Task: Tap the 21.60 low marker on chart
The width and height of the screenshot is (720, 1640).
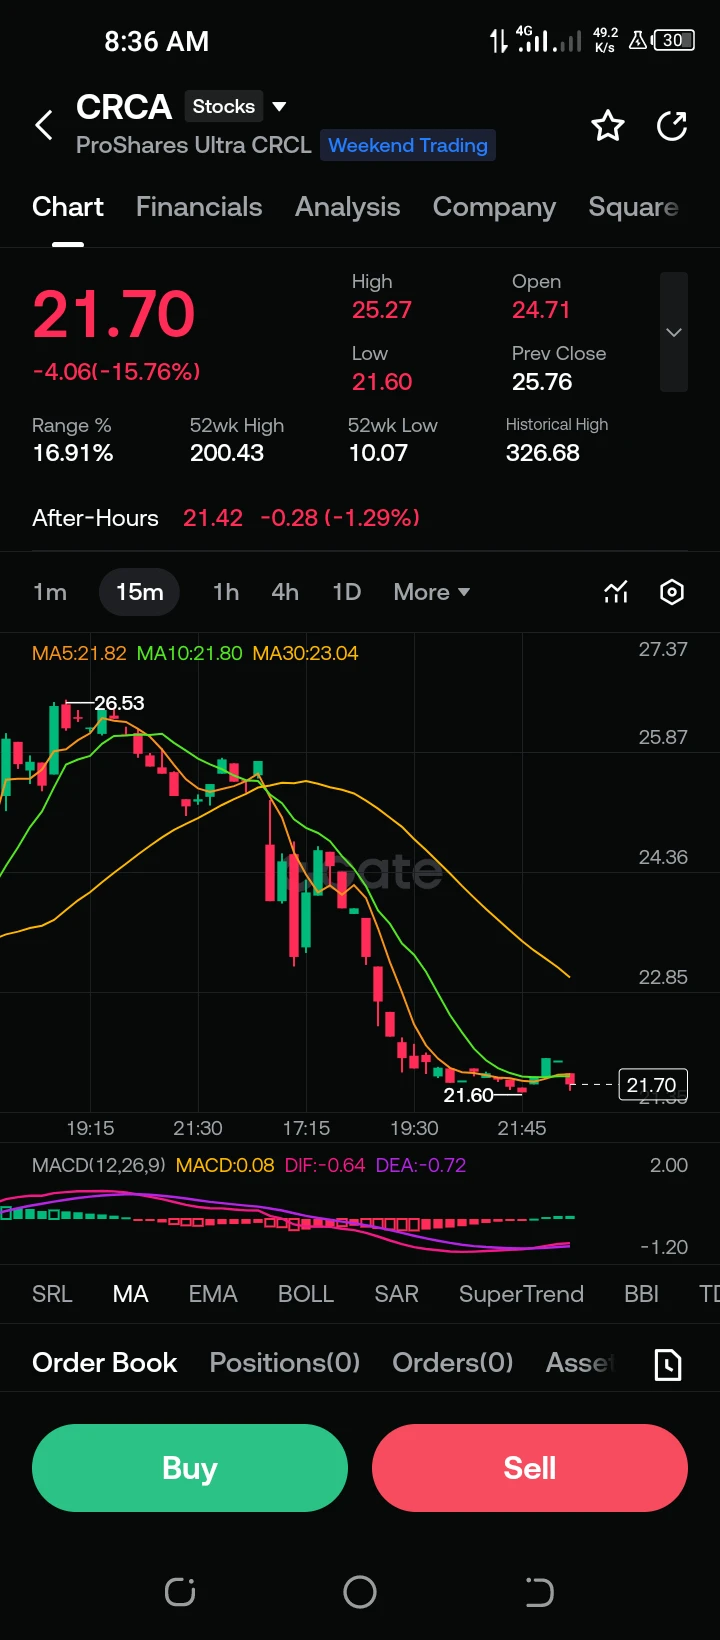Action: [x=468, y=1095]
